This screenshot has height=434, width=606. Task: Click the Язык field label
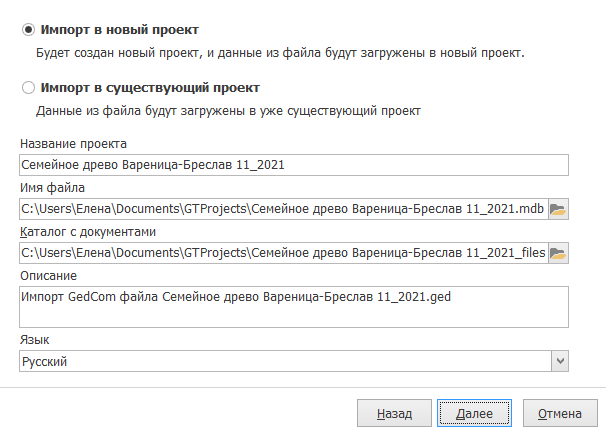[34, 340]
